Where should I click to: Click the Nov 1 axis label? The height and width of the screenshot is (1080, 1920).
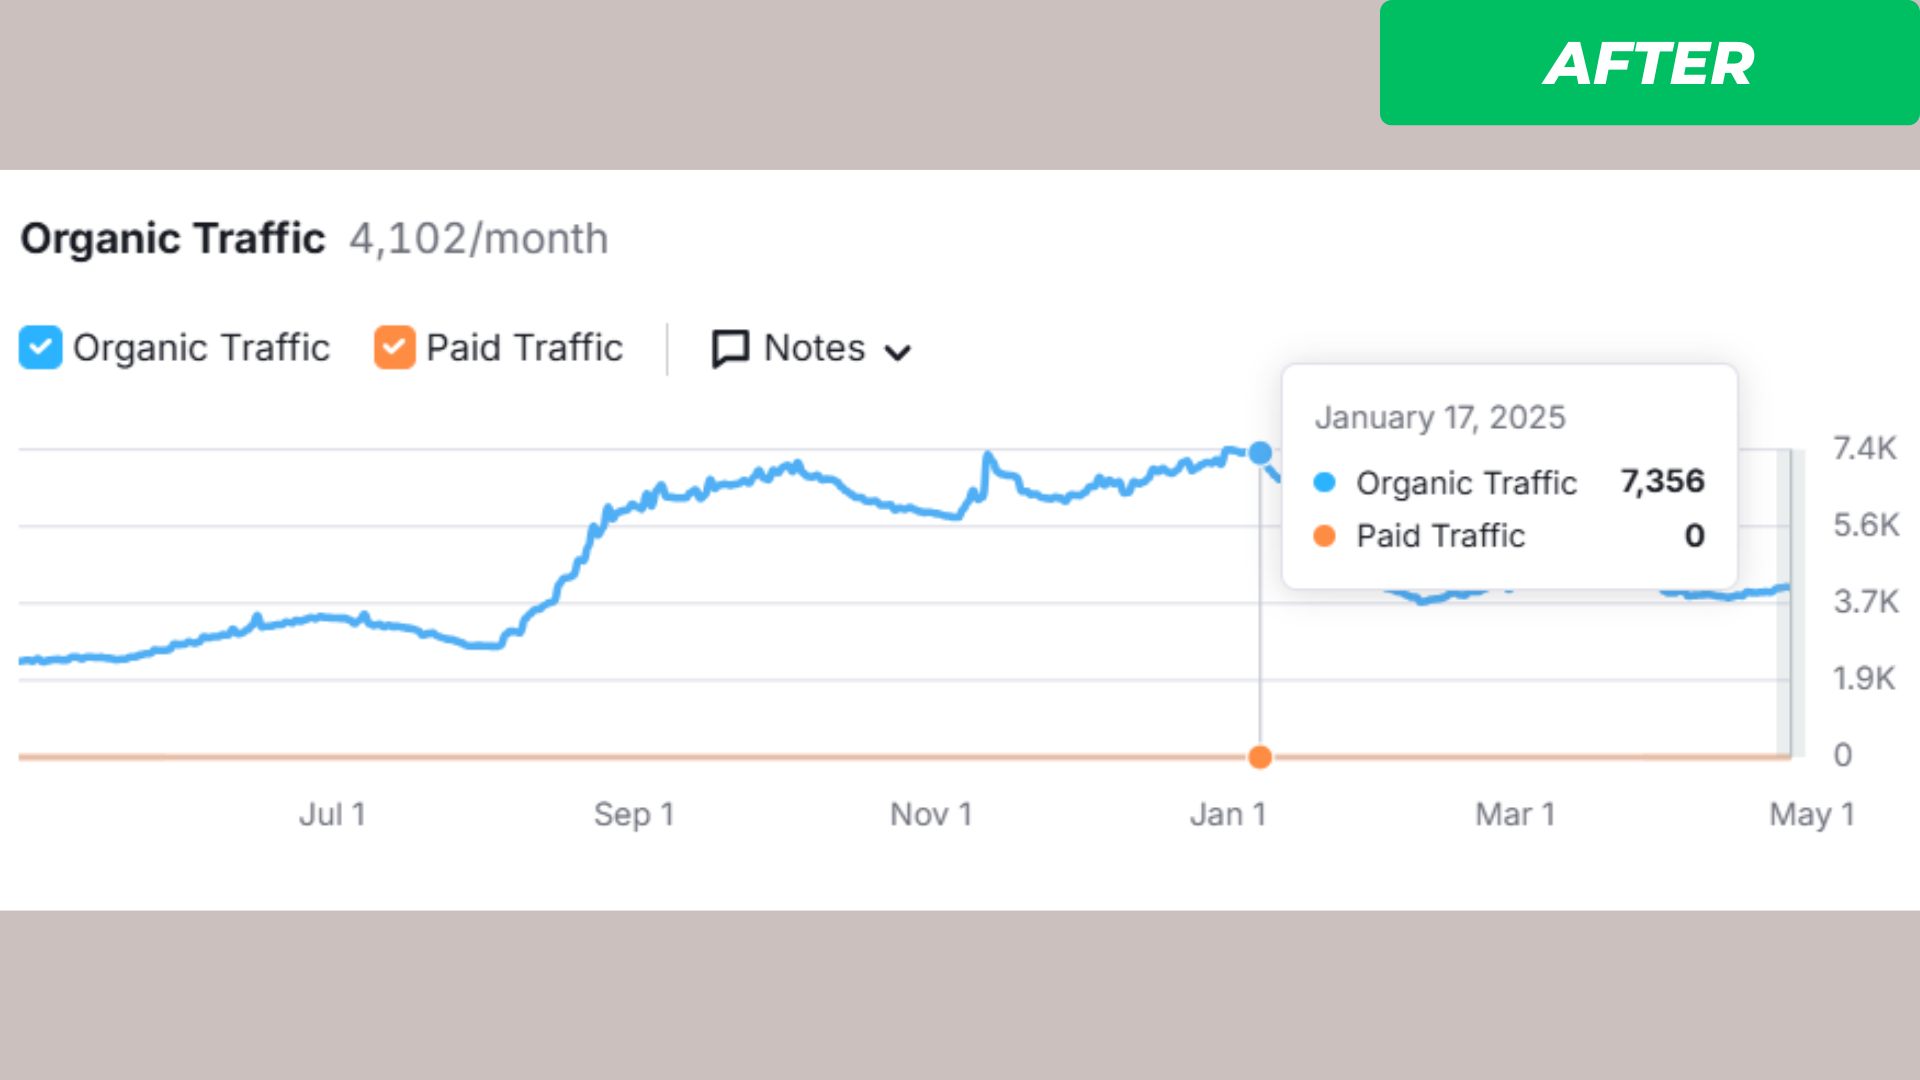tap(931, 814)
